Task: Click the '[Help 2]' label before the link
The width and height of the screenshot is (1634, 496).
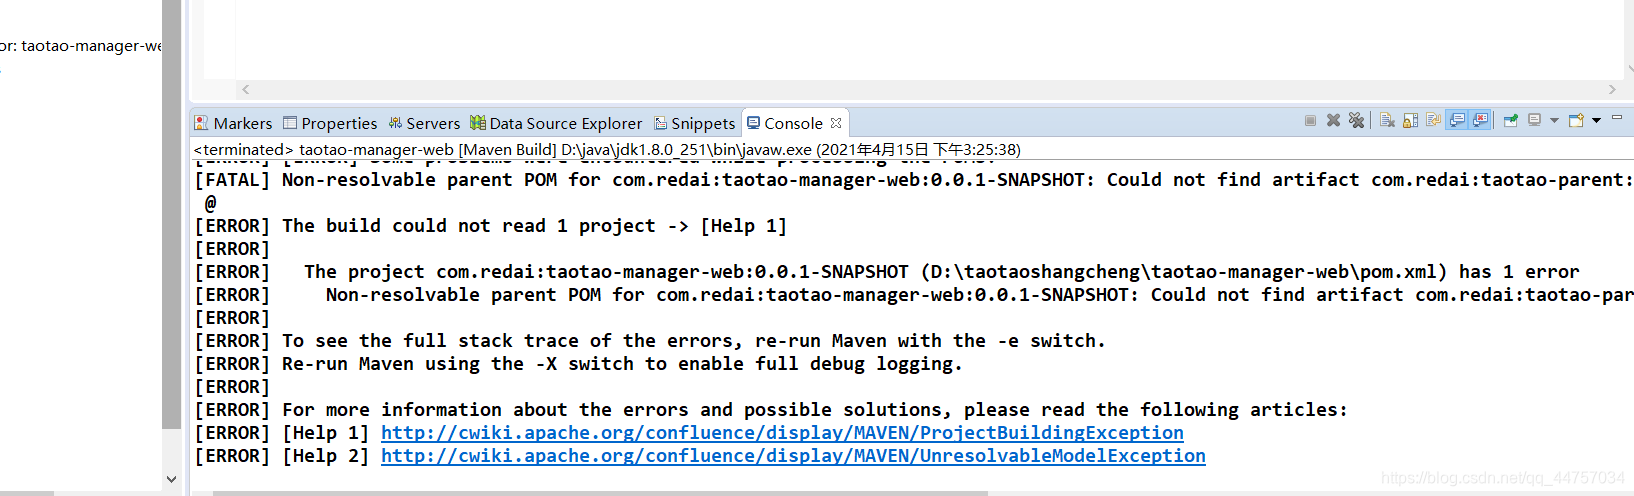Action: tap(326, 456)
